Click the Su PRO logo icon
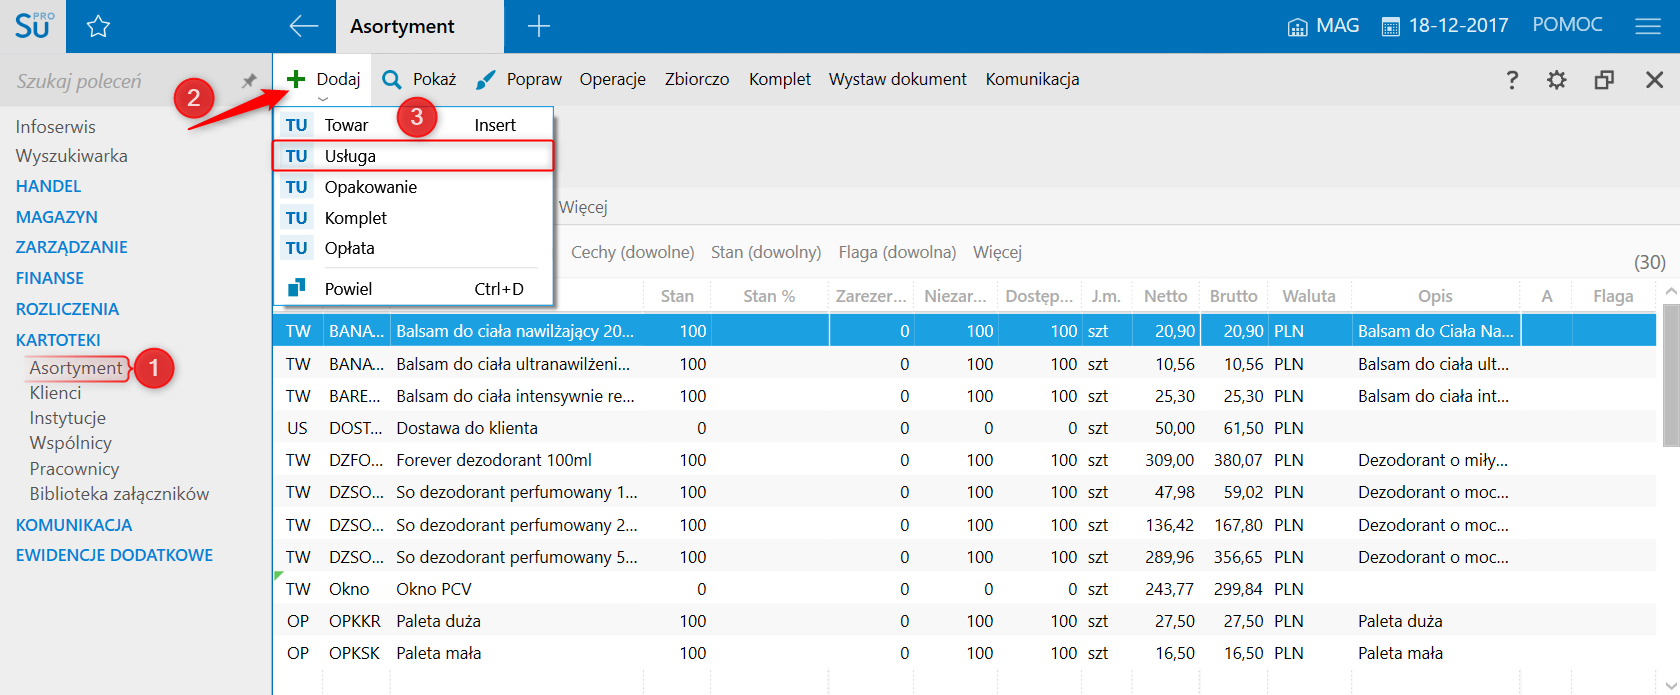The width and height of the screenshot is (1680, 695). (x=33, y=26)
